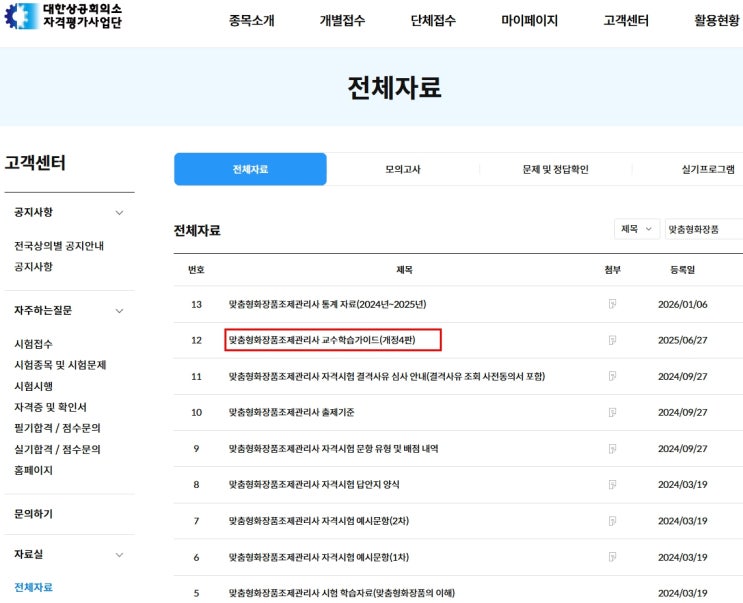Open post 자격시험 예시문항(2차)
Screen dimensions: 743x603
[x=318, y=521]
